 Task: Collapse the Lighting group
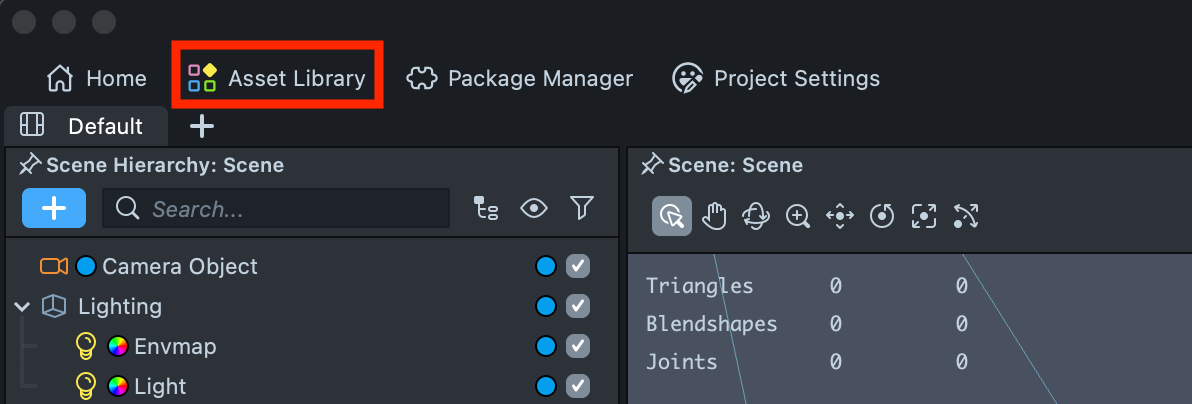[23, 306]
